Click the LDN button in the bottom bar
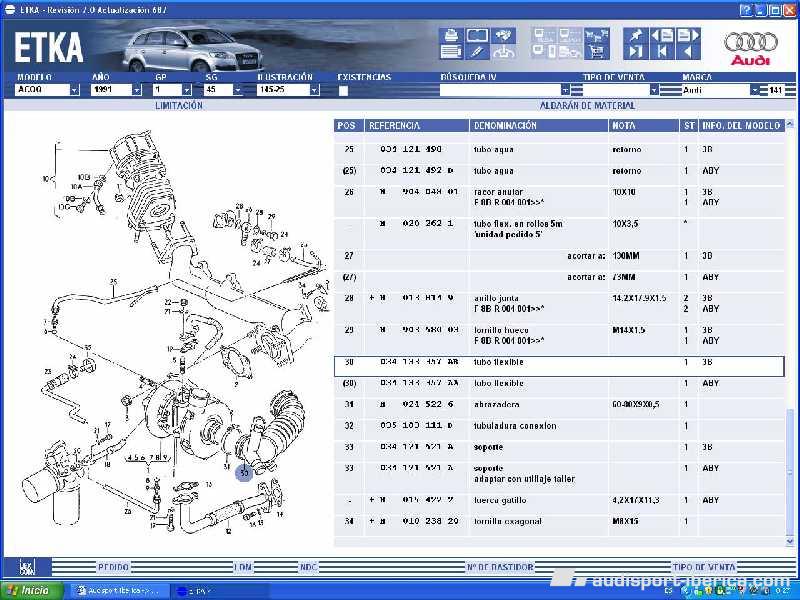Image resolution: width=800 pixels, height=600 pixels. 243,567
